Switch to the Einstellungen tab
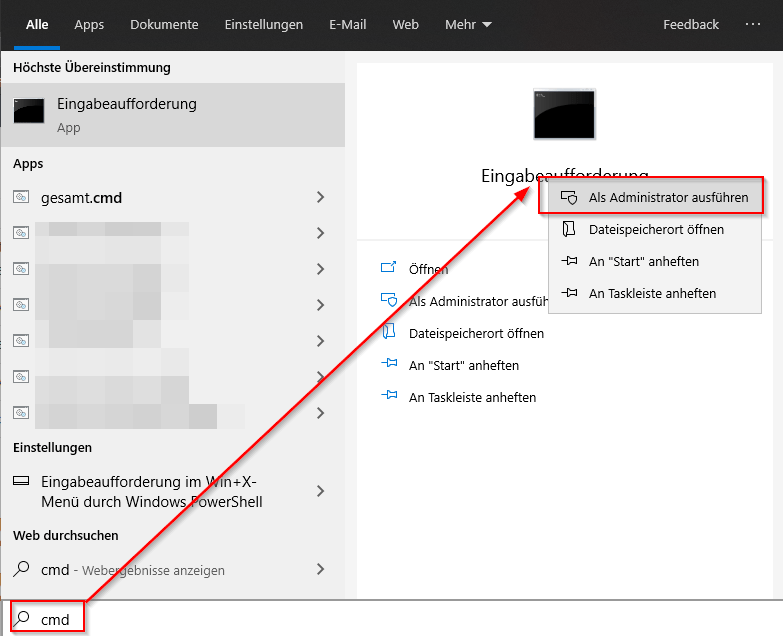 263,25
